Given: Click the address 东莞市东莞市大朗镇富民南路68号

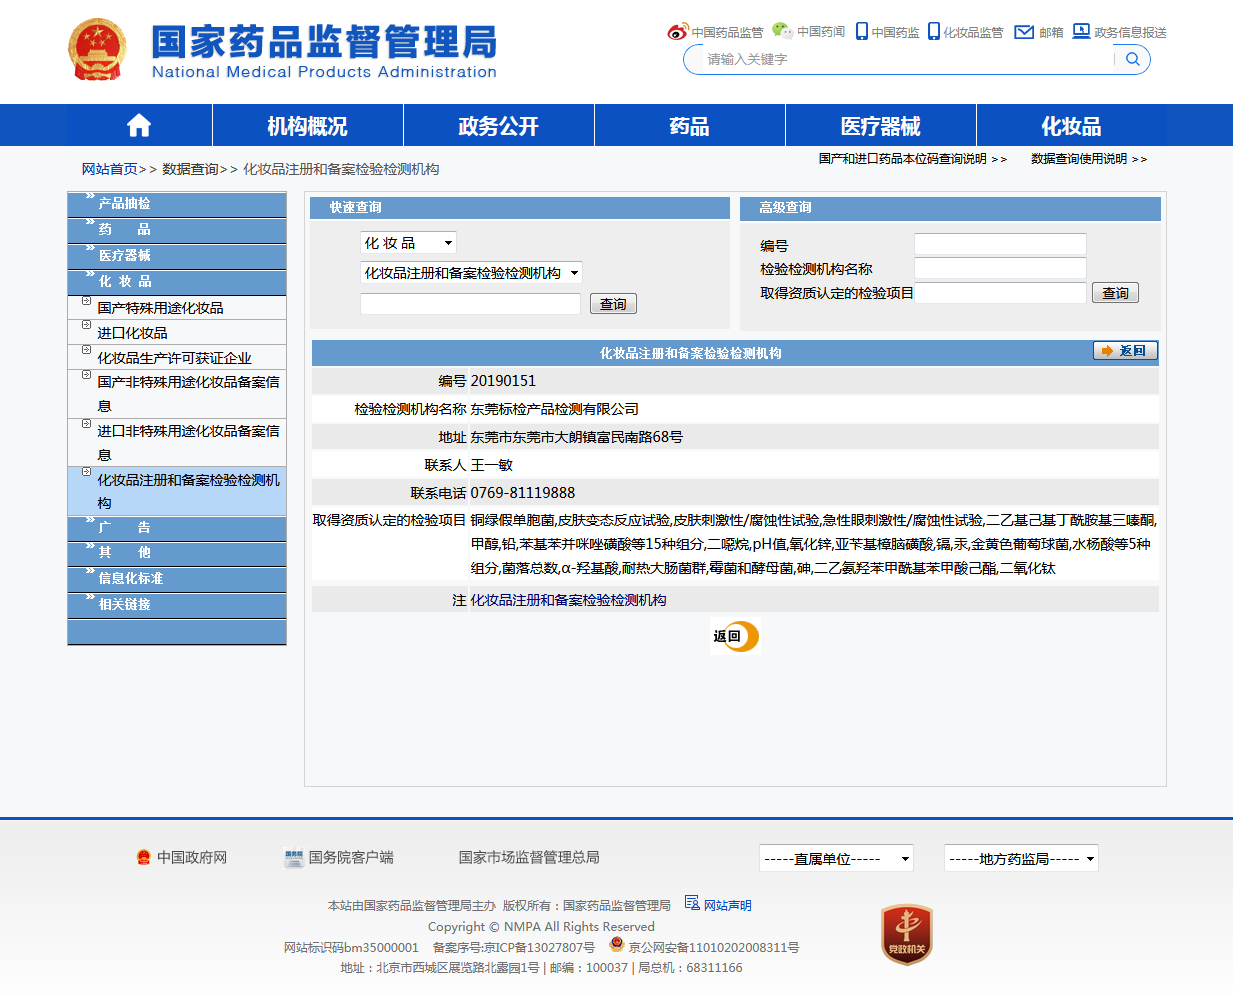Looking at the screenshot, I should pyautogui.click(x=577, y=437).
